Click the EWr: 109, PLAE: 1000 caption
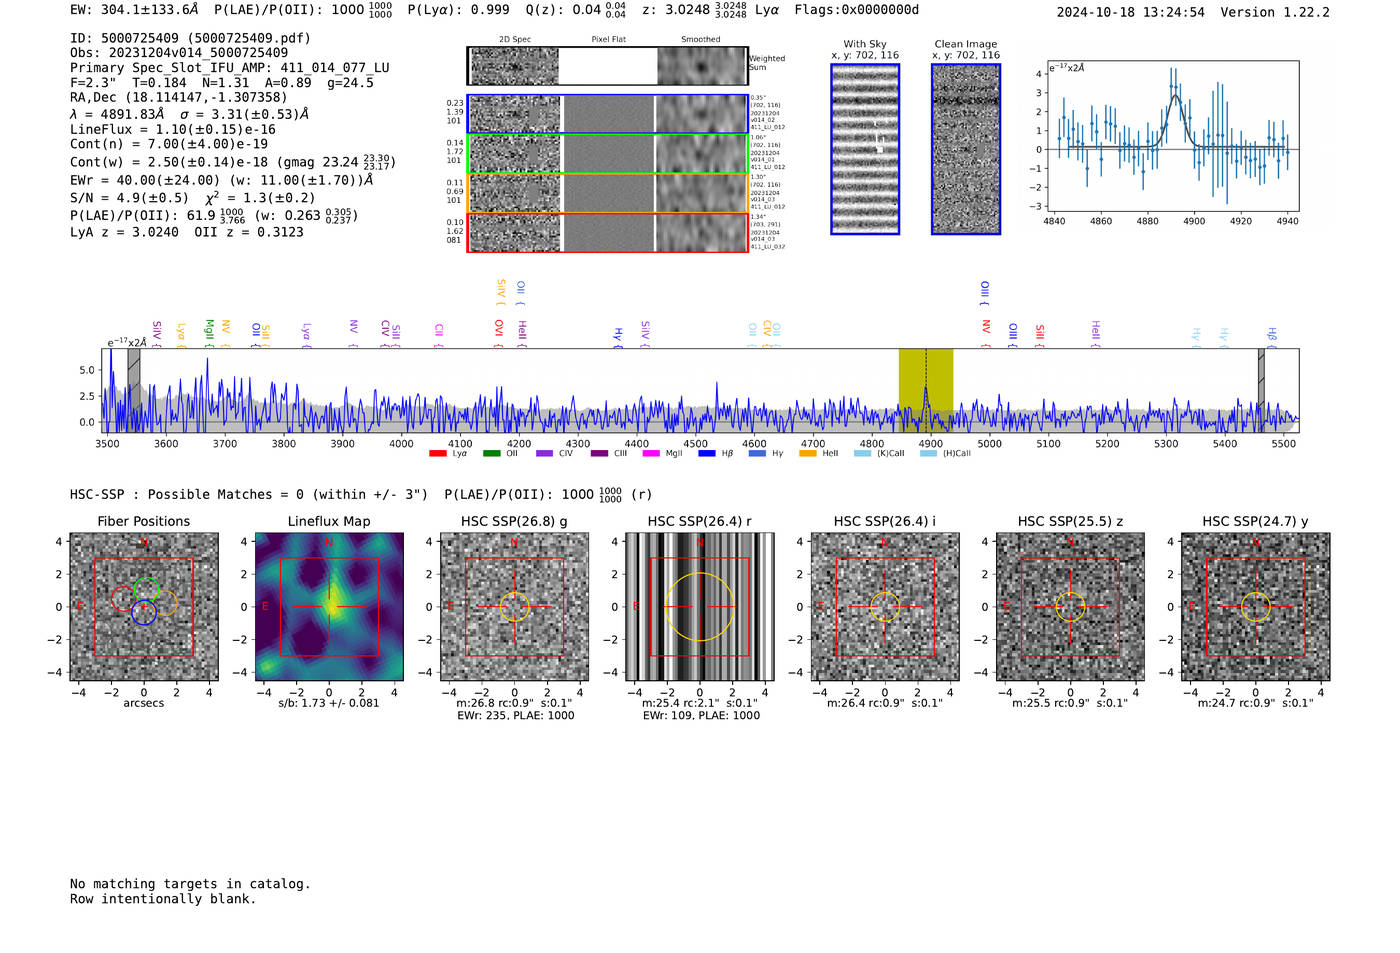 point(701,716)
